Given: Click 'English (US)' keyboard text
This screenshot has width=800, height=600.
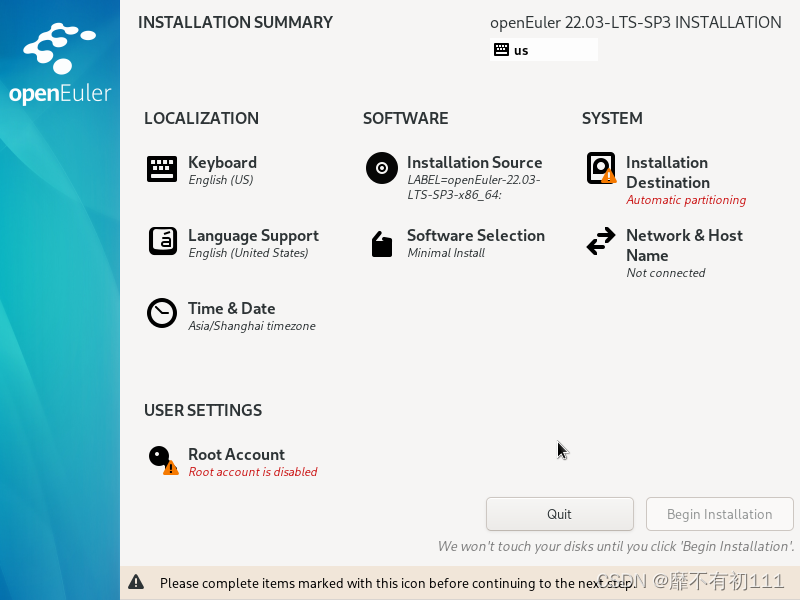Looking at the screenshot, I should coord(221,180).
